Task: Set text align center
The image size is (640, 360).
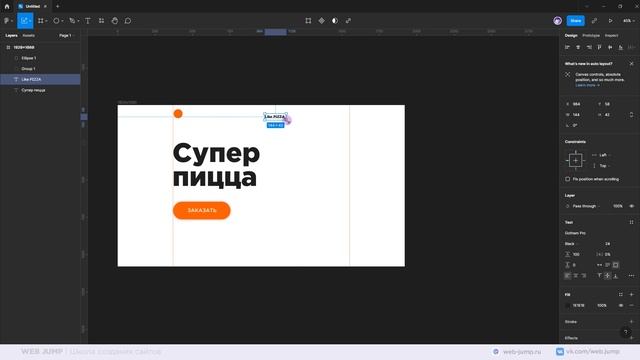Action: pyautogui.click(x=576, y=276)
